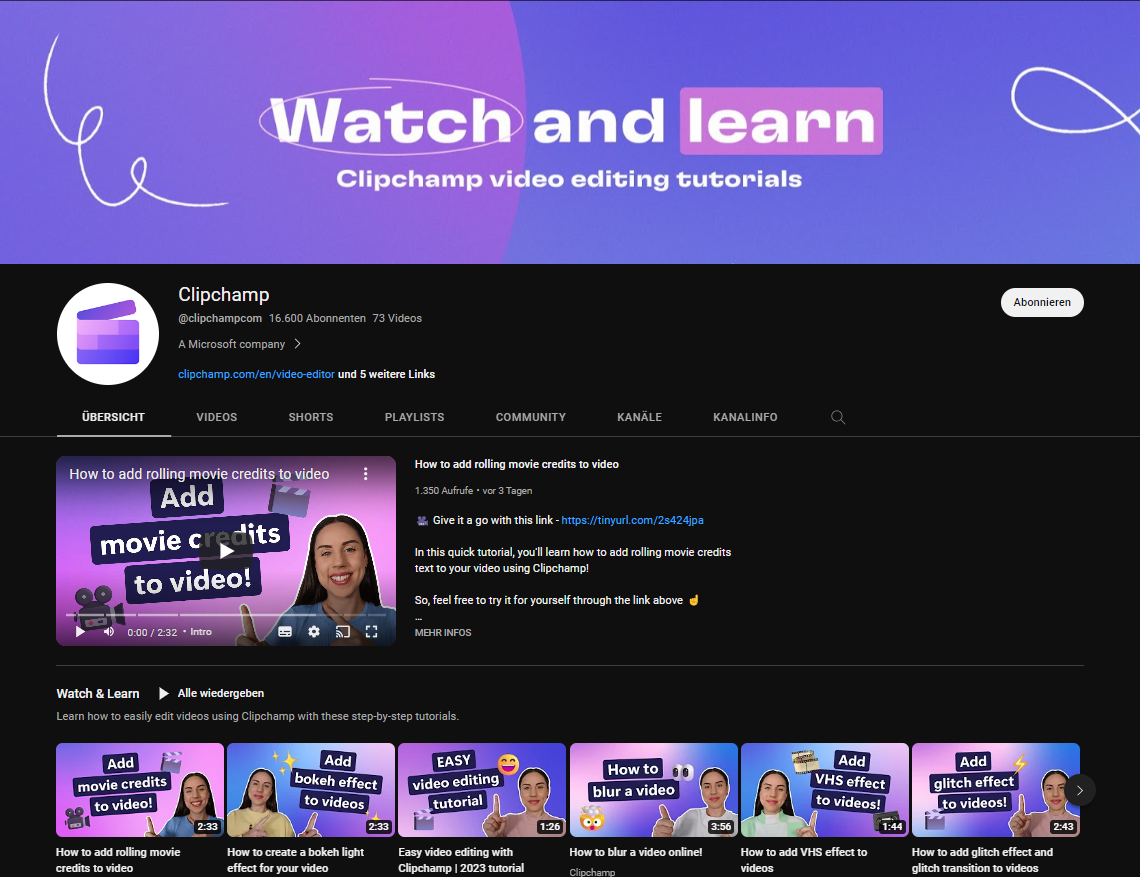The width and height of the screenshot is (1140, 877).
Task: Click the 'How to blur a video online!' title
Action: point(636,852)
